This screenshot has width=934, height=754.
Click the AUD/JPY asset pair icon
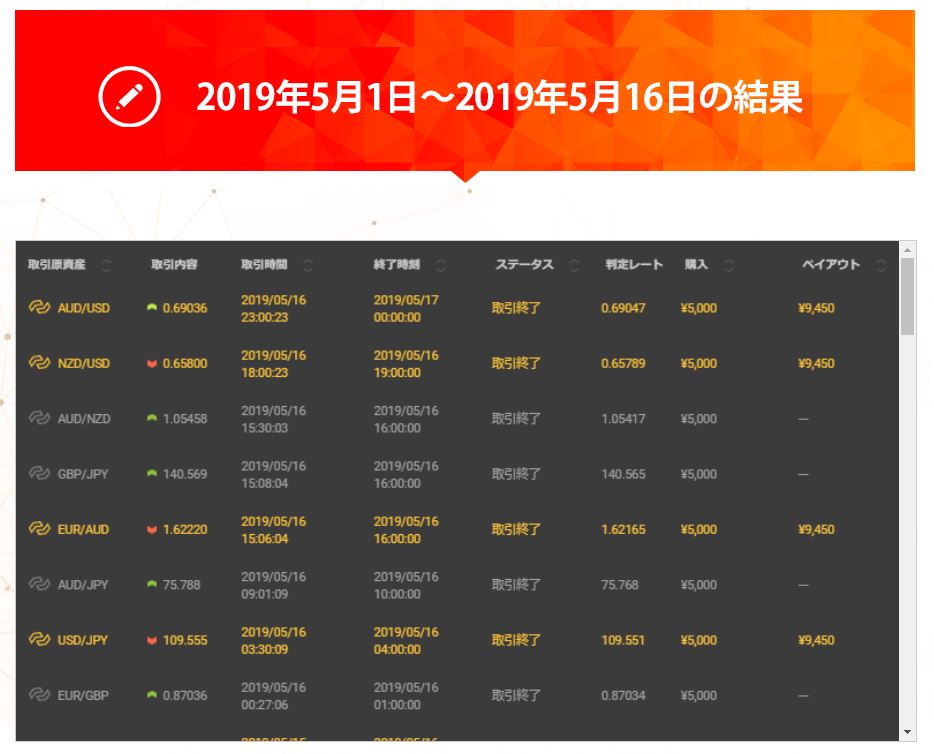(x=39, y=584)
